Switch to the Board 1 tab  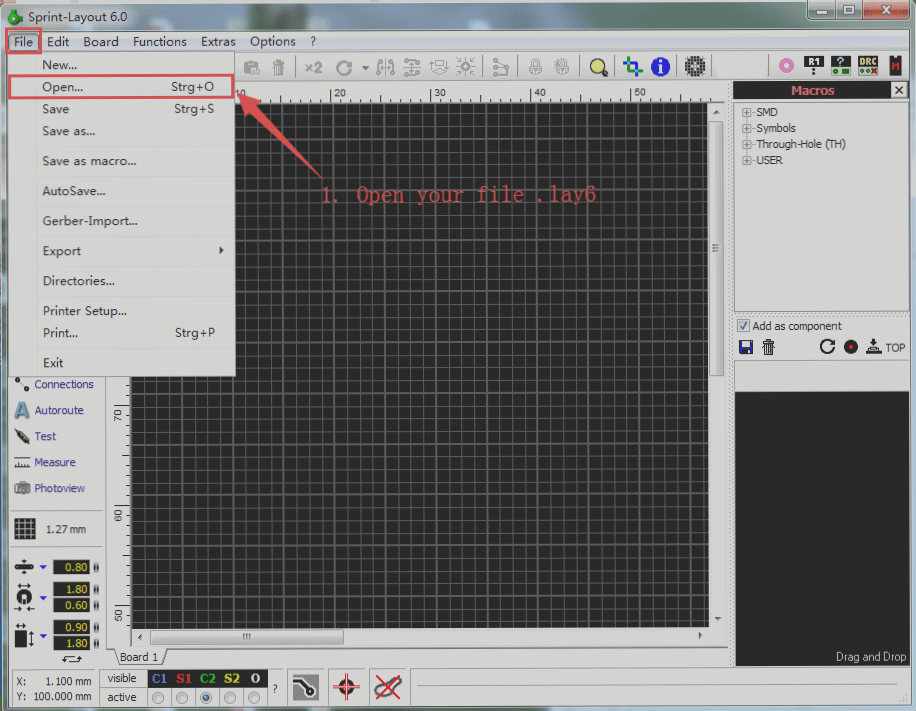point(138,657)
